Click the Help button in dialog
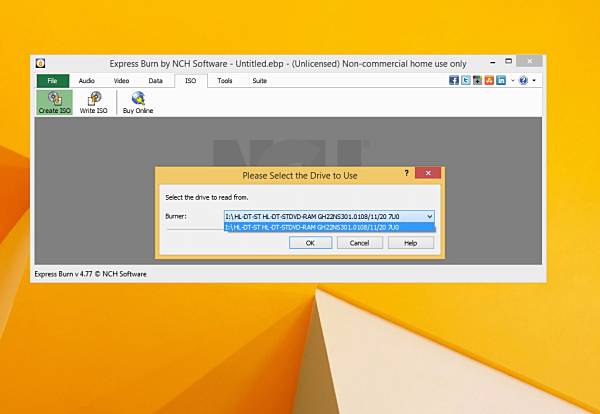This screenshot has width=600, height=414. coord(411,243)
